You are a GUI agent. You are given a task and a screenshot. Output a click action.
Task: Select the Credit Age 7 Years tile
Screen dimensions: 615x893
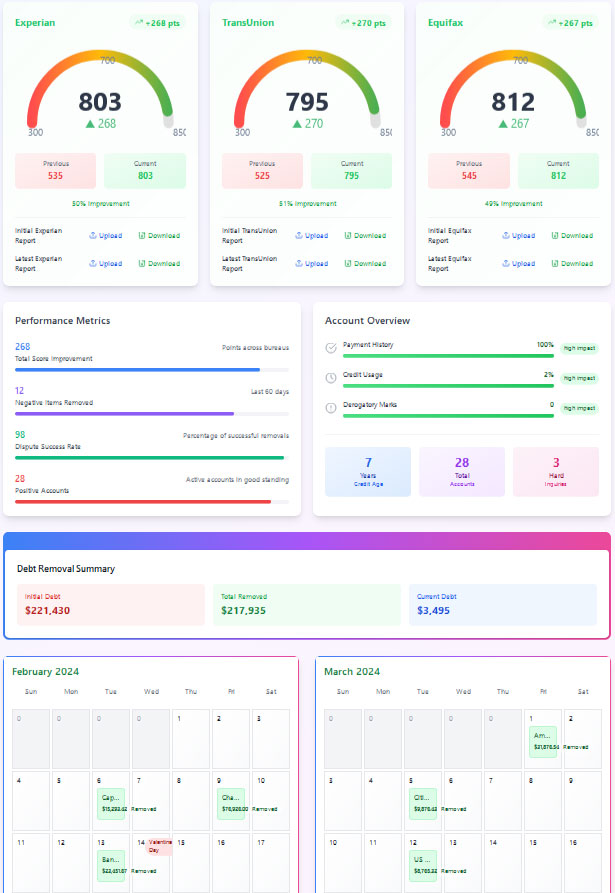pyautogui.click(x=368, y=471)
